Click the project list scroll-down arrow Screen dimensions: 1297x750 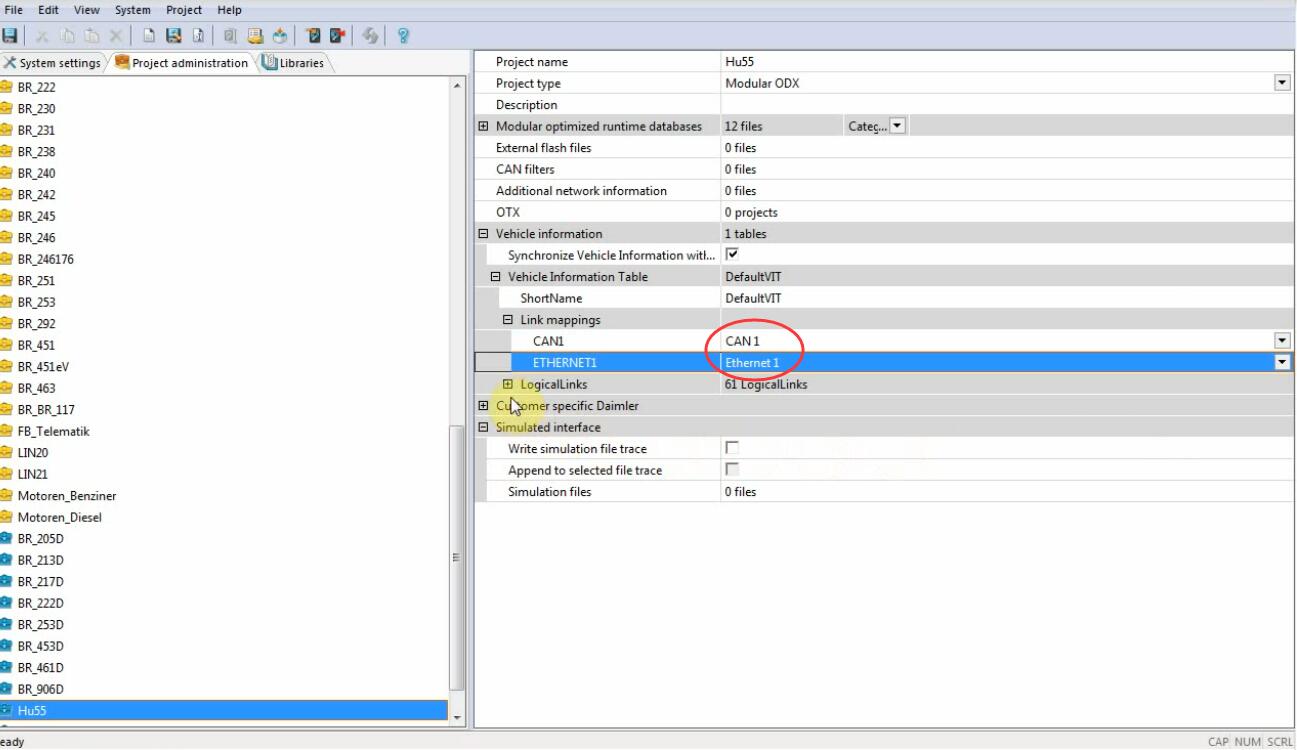pos(458,717)
